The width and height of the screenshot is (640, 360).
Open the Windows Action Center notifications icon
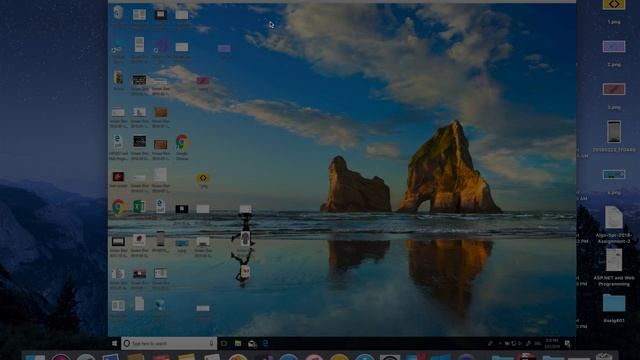coord(567,344)
